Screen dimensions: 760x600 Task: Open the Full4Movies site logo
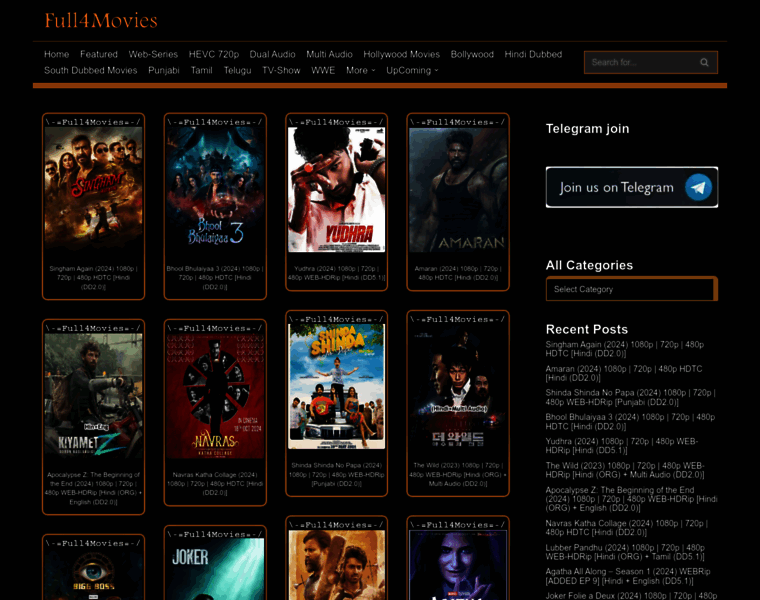(101, 20)
